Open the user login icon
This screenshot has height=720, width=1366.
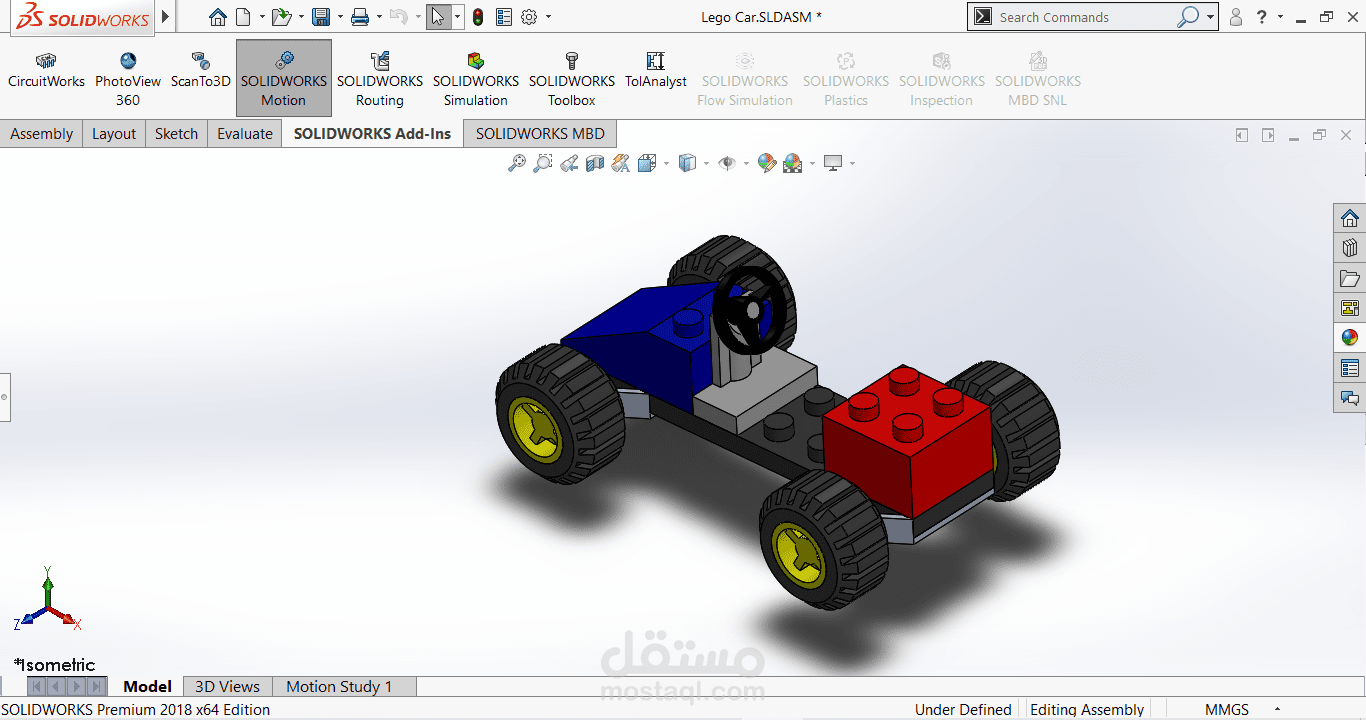[1236, 17]
